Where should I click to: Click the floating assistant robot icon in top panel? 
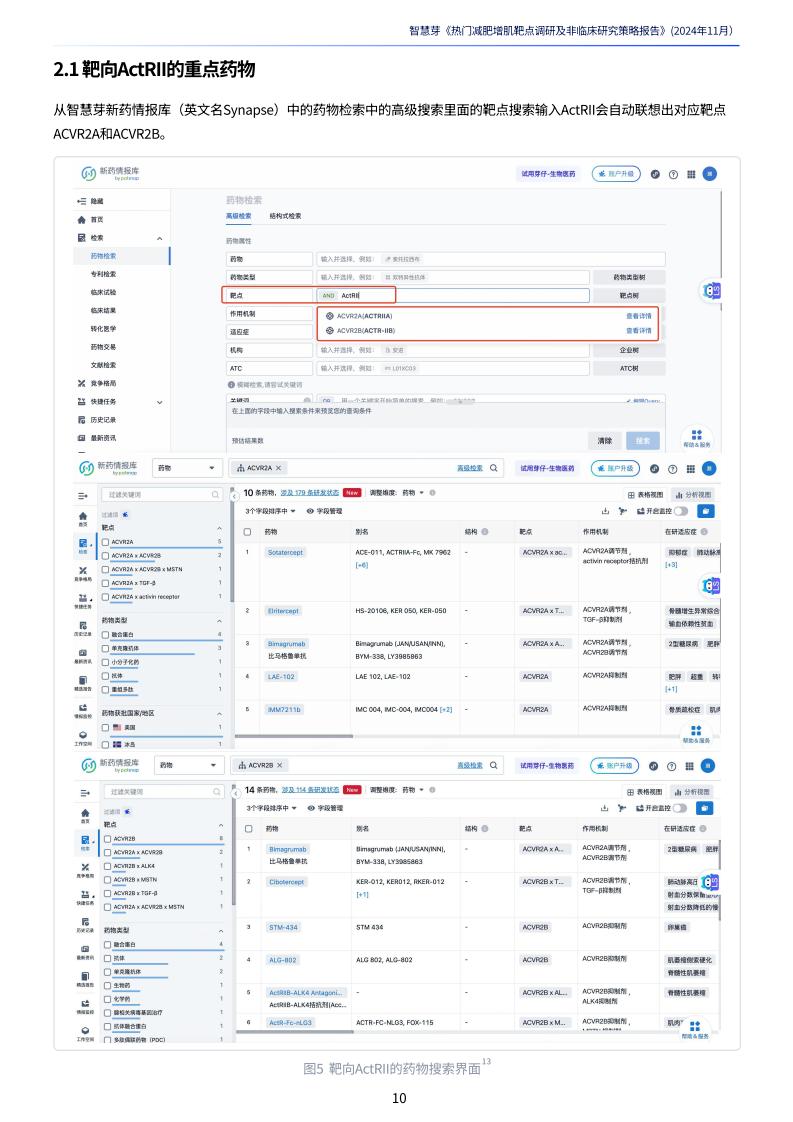pos(711,291)
